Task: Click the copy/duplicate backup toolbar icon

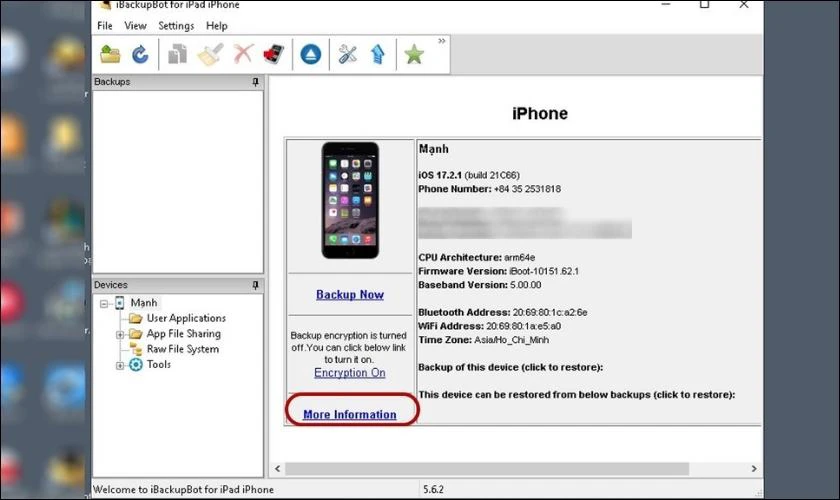Action: [x=177, y=54]
